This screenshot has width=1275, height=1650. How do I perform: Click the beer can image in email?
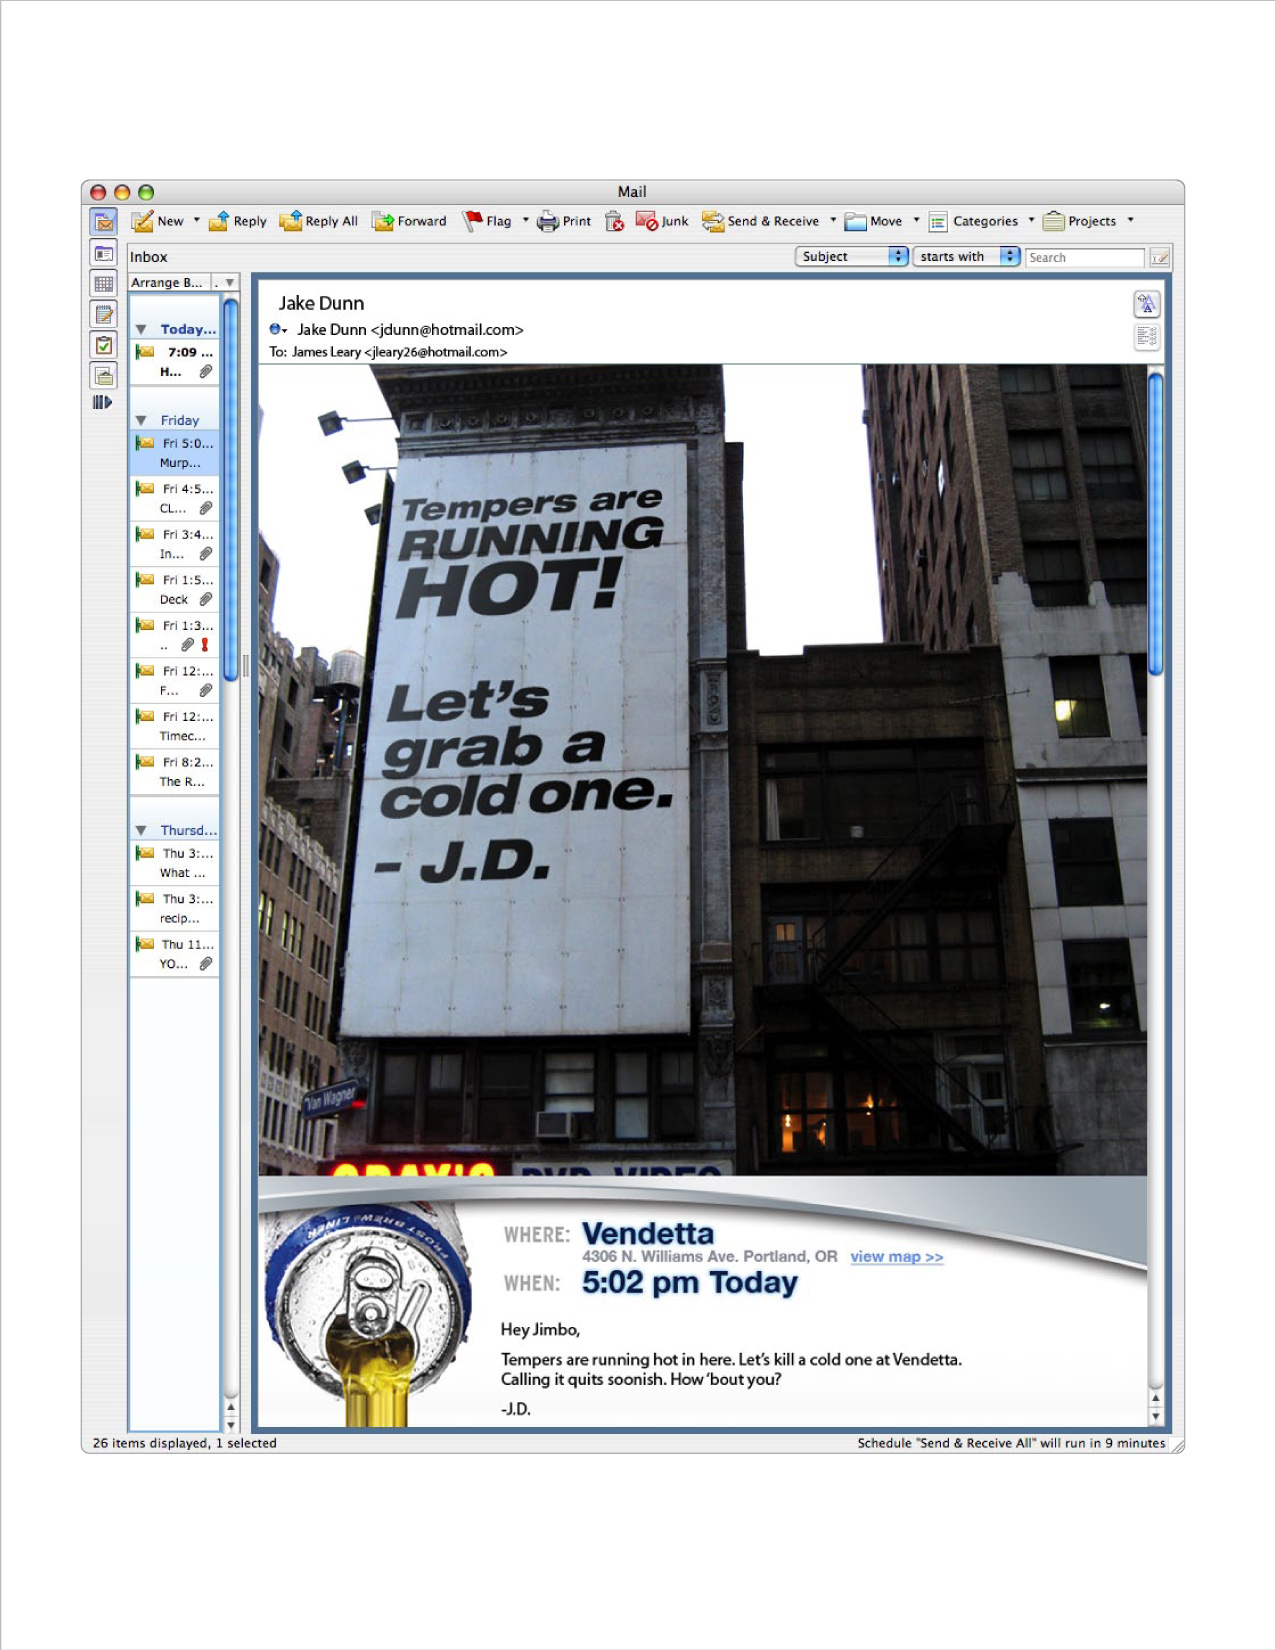pos(367,1315)
